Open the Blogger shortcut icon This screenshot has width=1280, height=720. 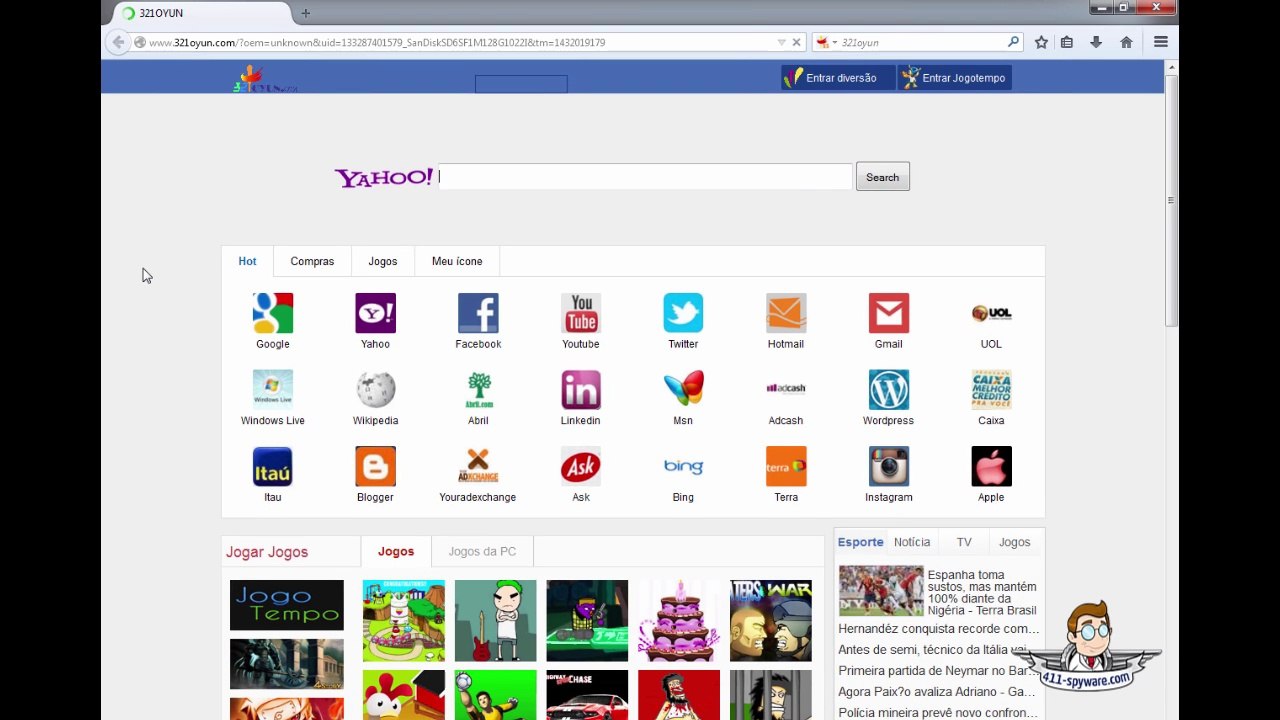(x=375, y=466)
